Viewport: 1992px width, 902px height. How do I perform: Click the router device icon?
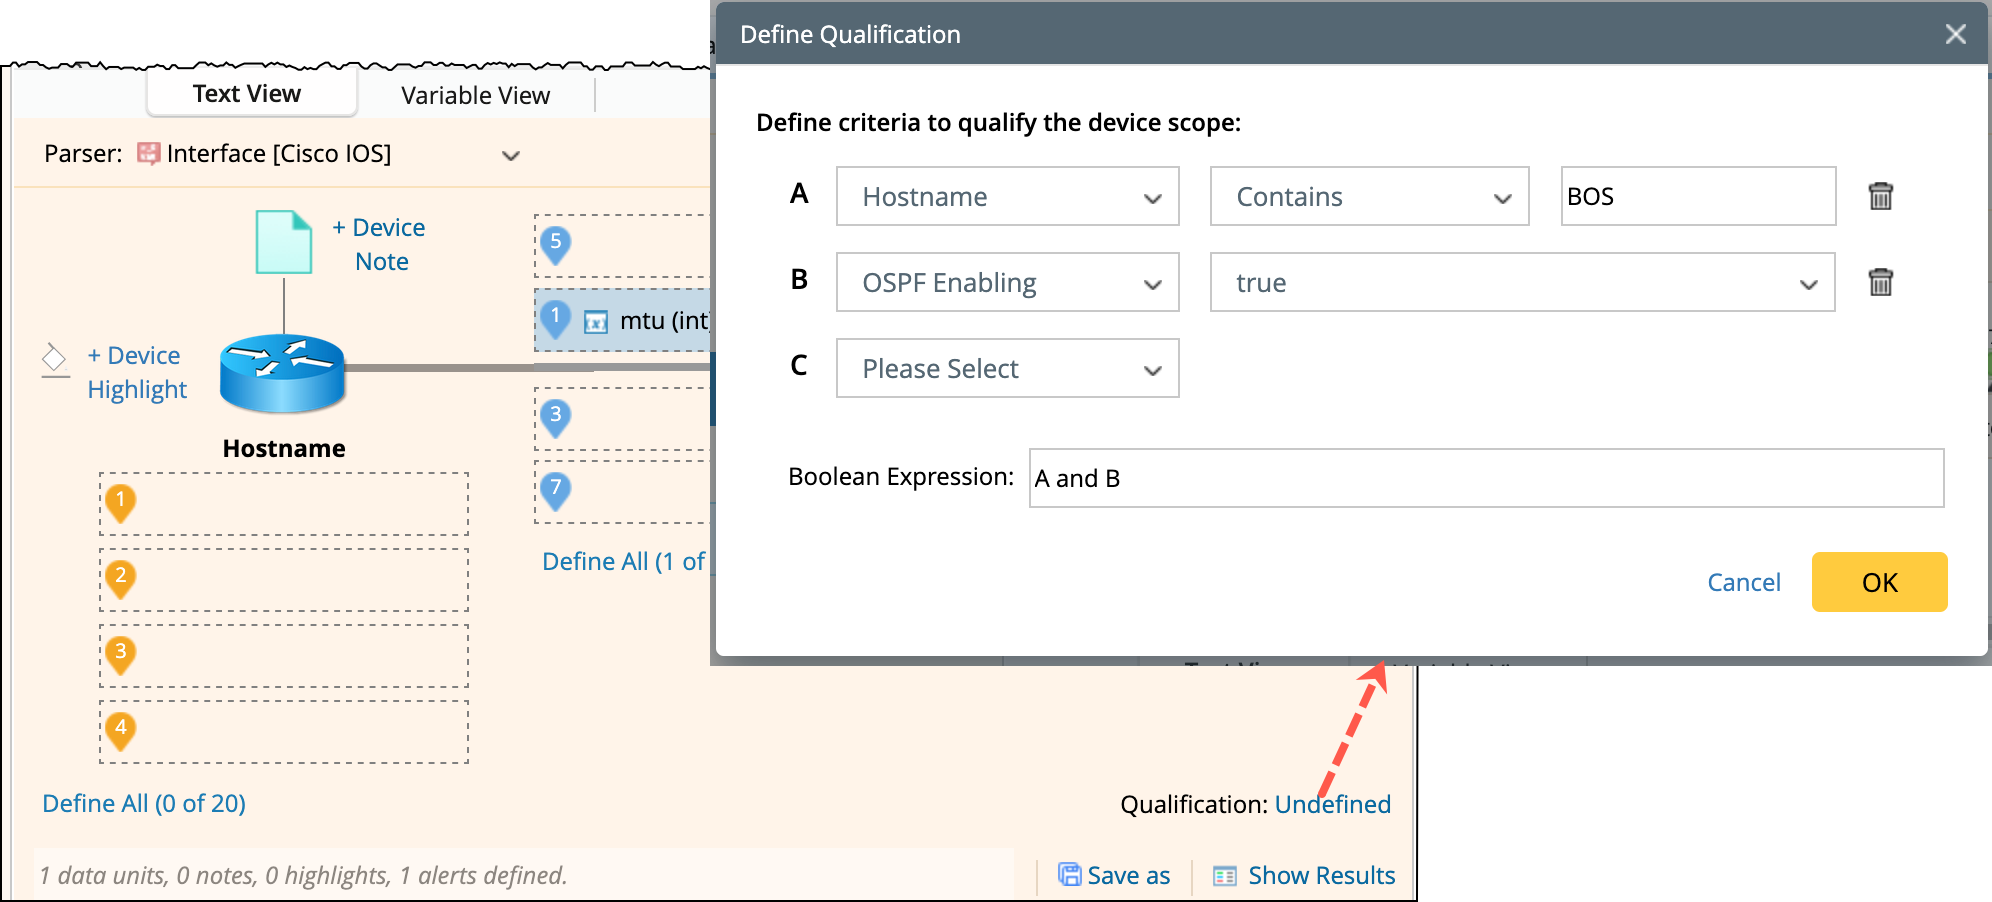(x=283, y=373)
